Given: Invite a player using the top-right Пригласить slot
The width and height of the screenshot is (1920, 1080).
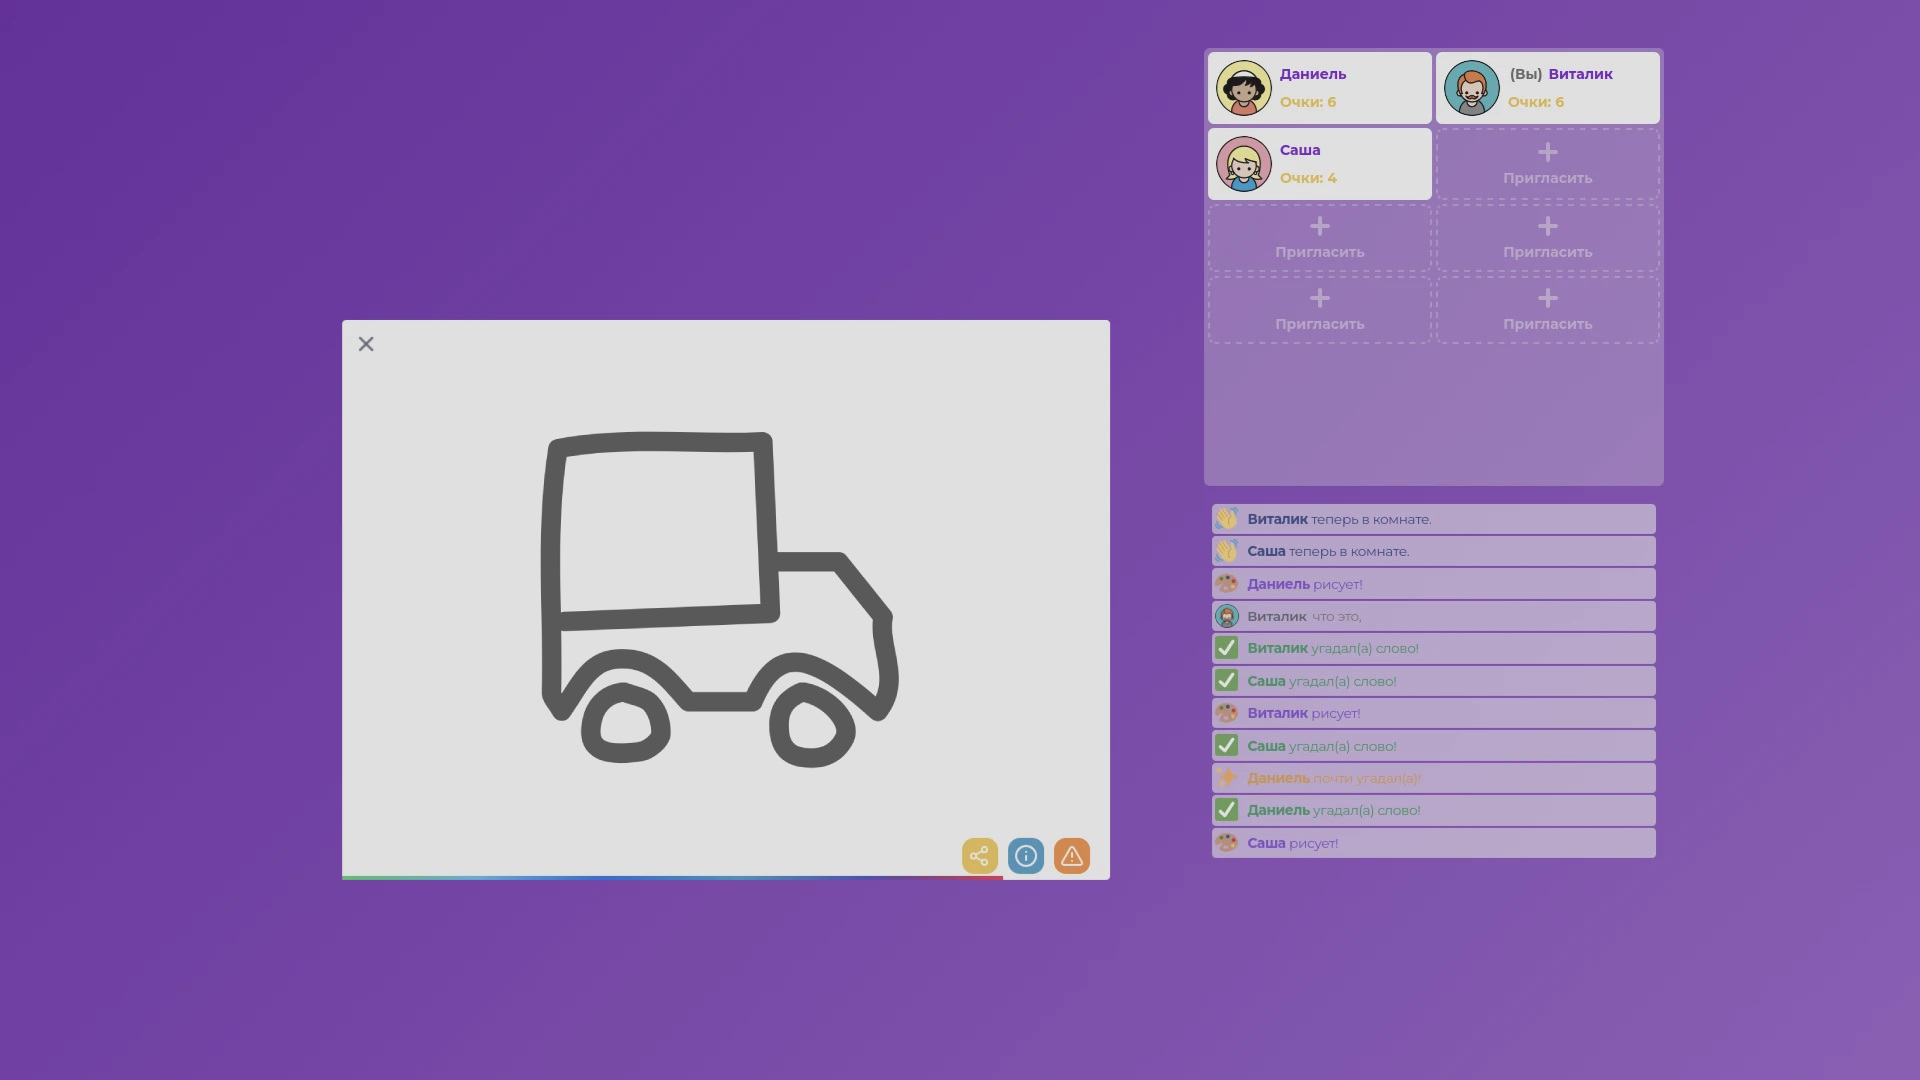Looking at the screenshot, I should point(1546,164).
